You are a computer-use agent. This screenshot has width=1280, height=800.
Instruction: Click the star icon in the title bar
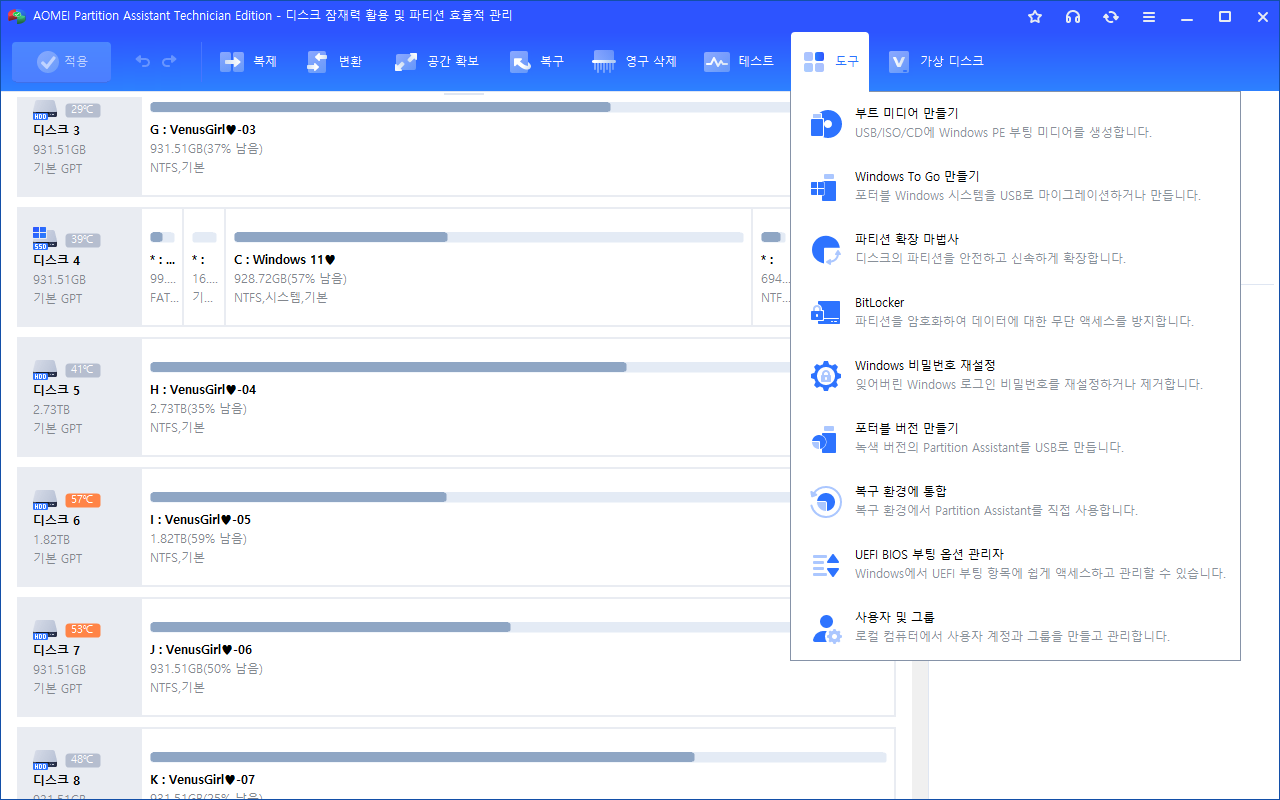(1035, 17)
